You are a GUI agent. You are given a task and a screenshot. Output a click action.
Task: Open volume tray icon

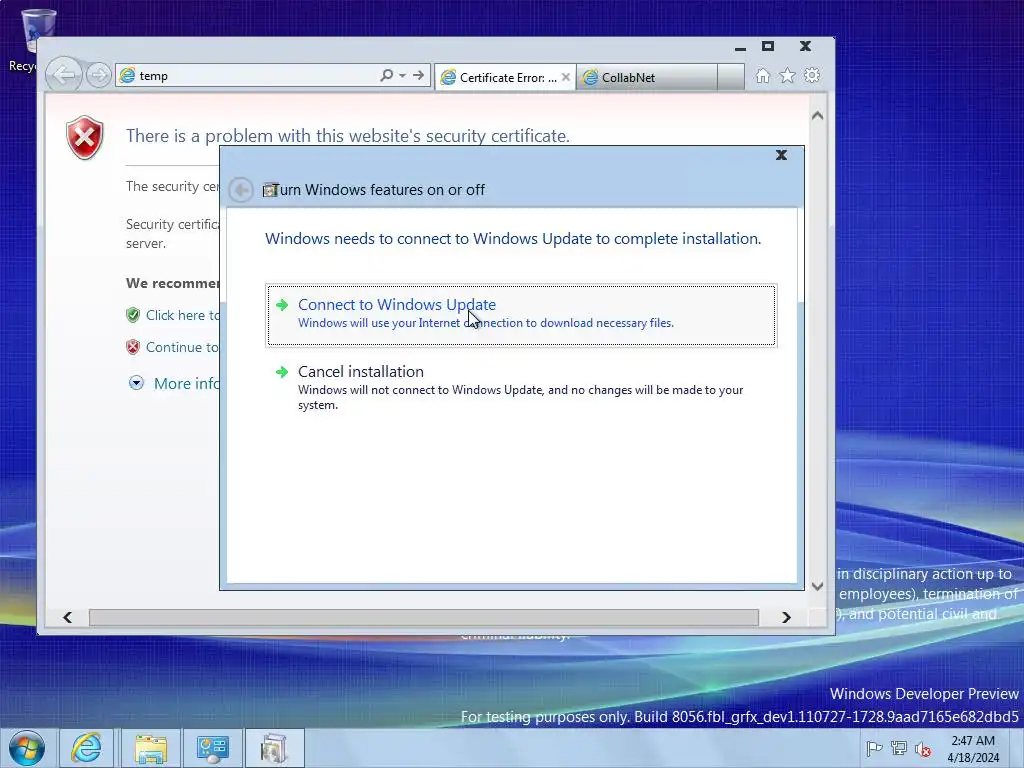[x=923, y=749]
